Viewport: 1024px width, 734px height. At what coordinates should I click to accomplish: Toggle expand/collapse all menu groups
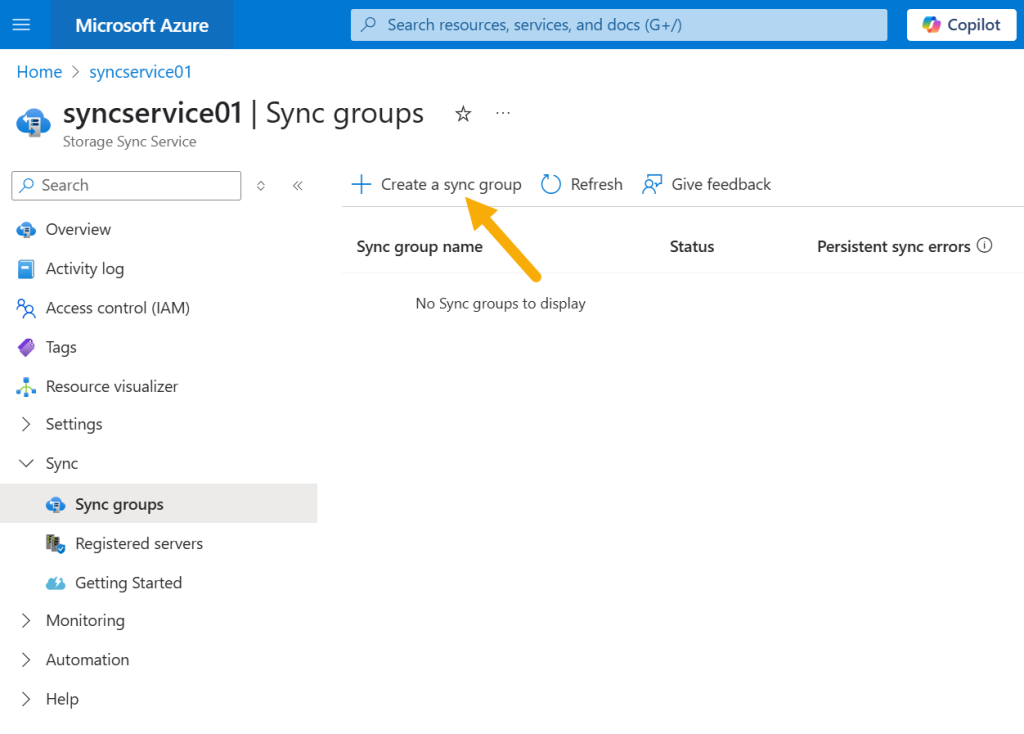pyautogui.click(x=261, y=185)
